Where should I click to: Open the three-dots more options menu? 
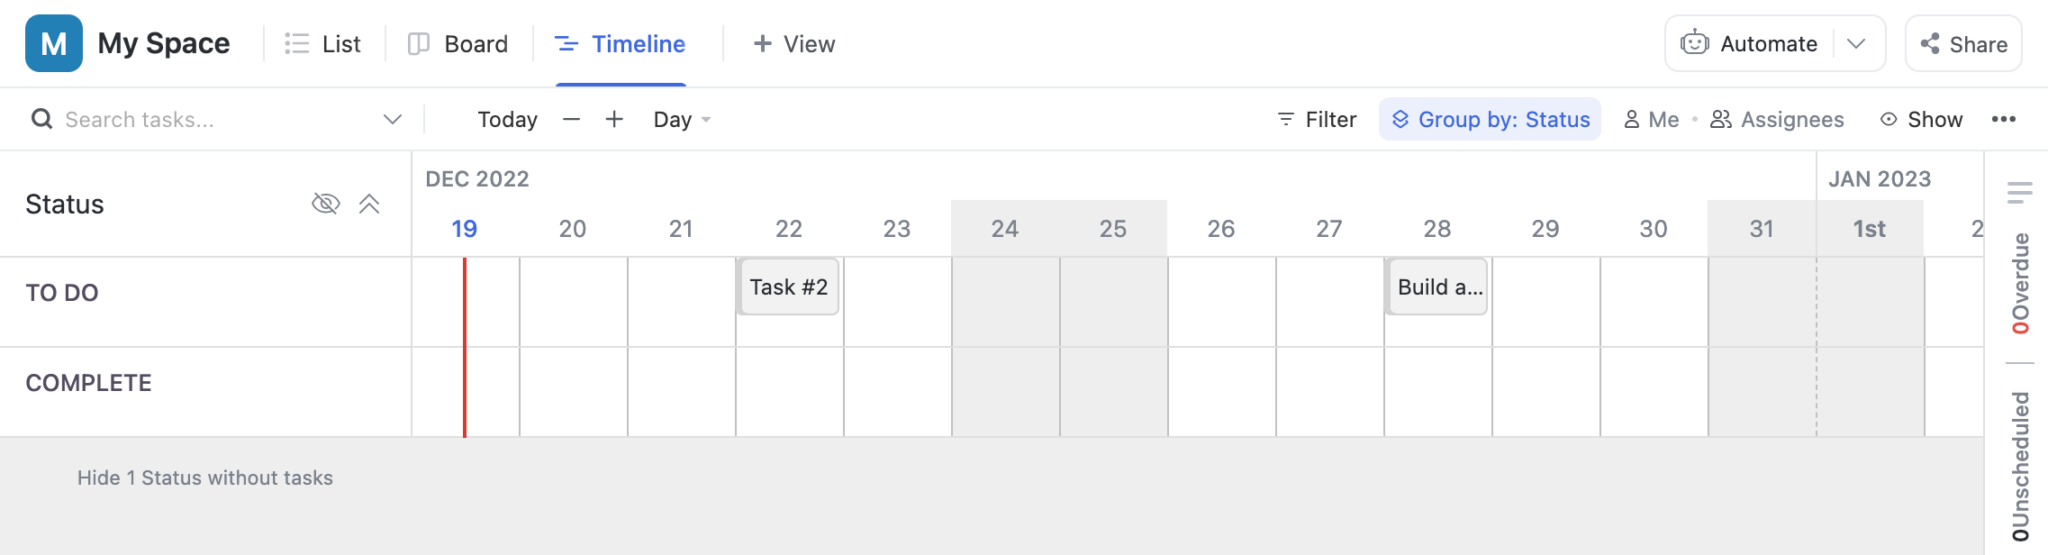(2003, 119)
